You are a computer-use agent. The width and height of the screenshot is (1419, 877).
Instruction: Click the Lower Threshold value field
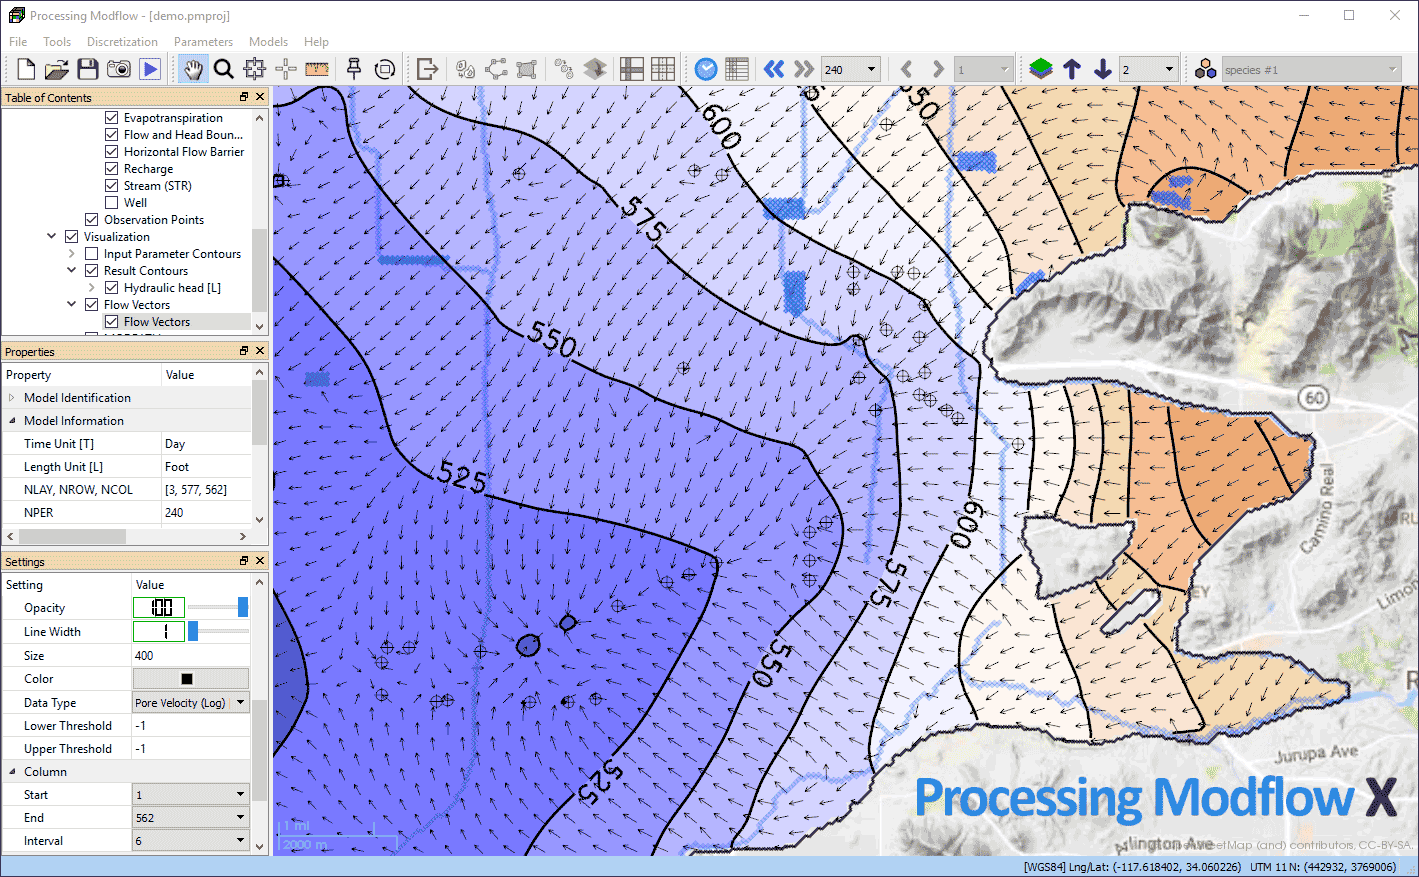click(190, 726)
